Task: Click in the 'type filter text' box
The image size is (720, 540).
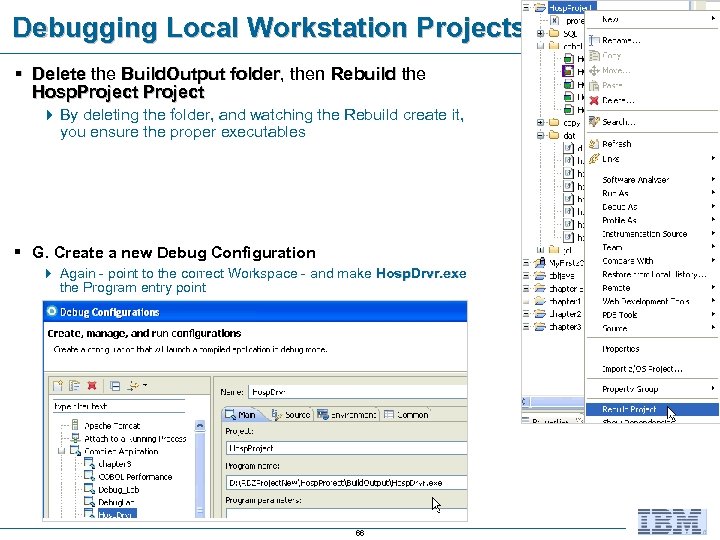Action: coord(118,406)
